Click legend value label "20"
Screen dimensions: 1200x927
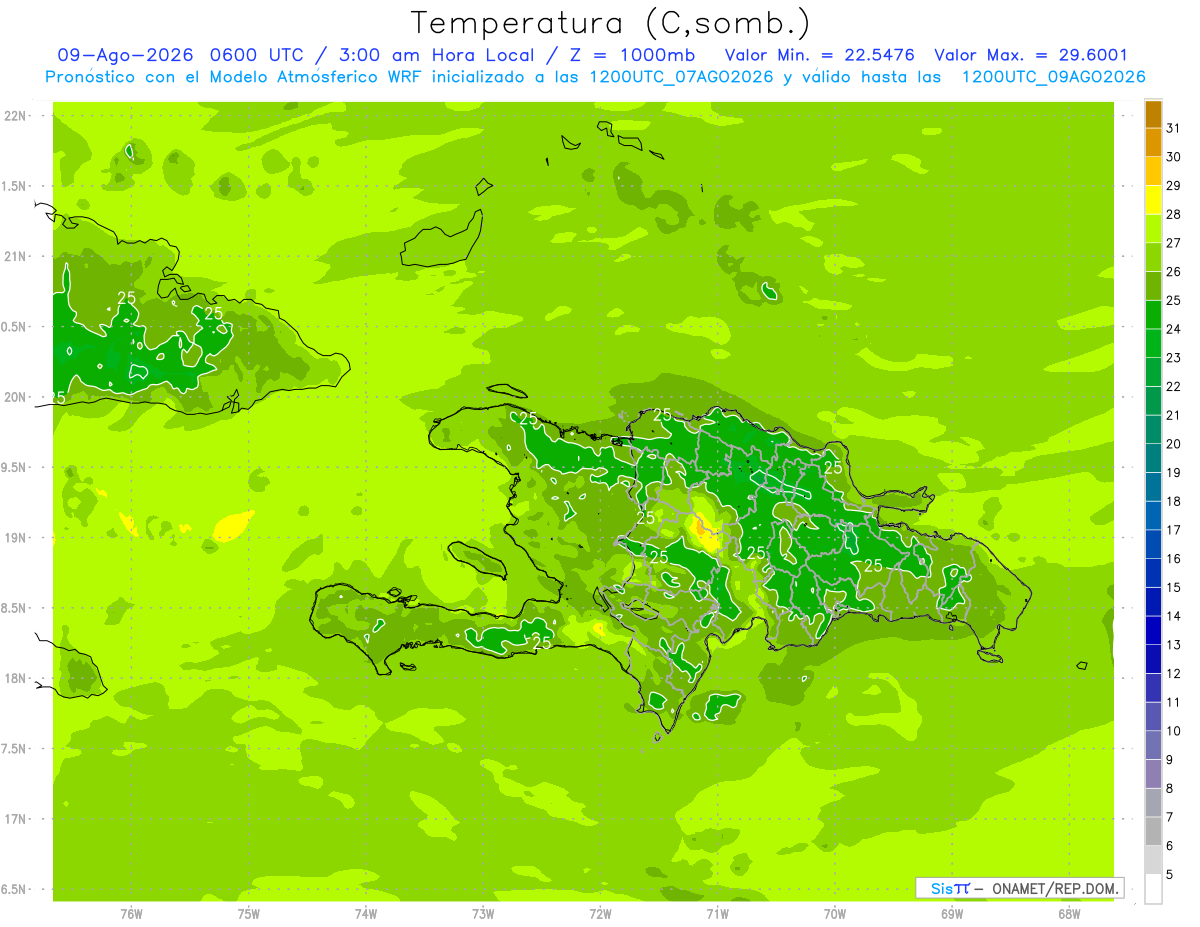click(x=1174, y=444)
